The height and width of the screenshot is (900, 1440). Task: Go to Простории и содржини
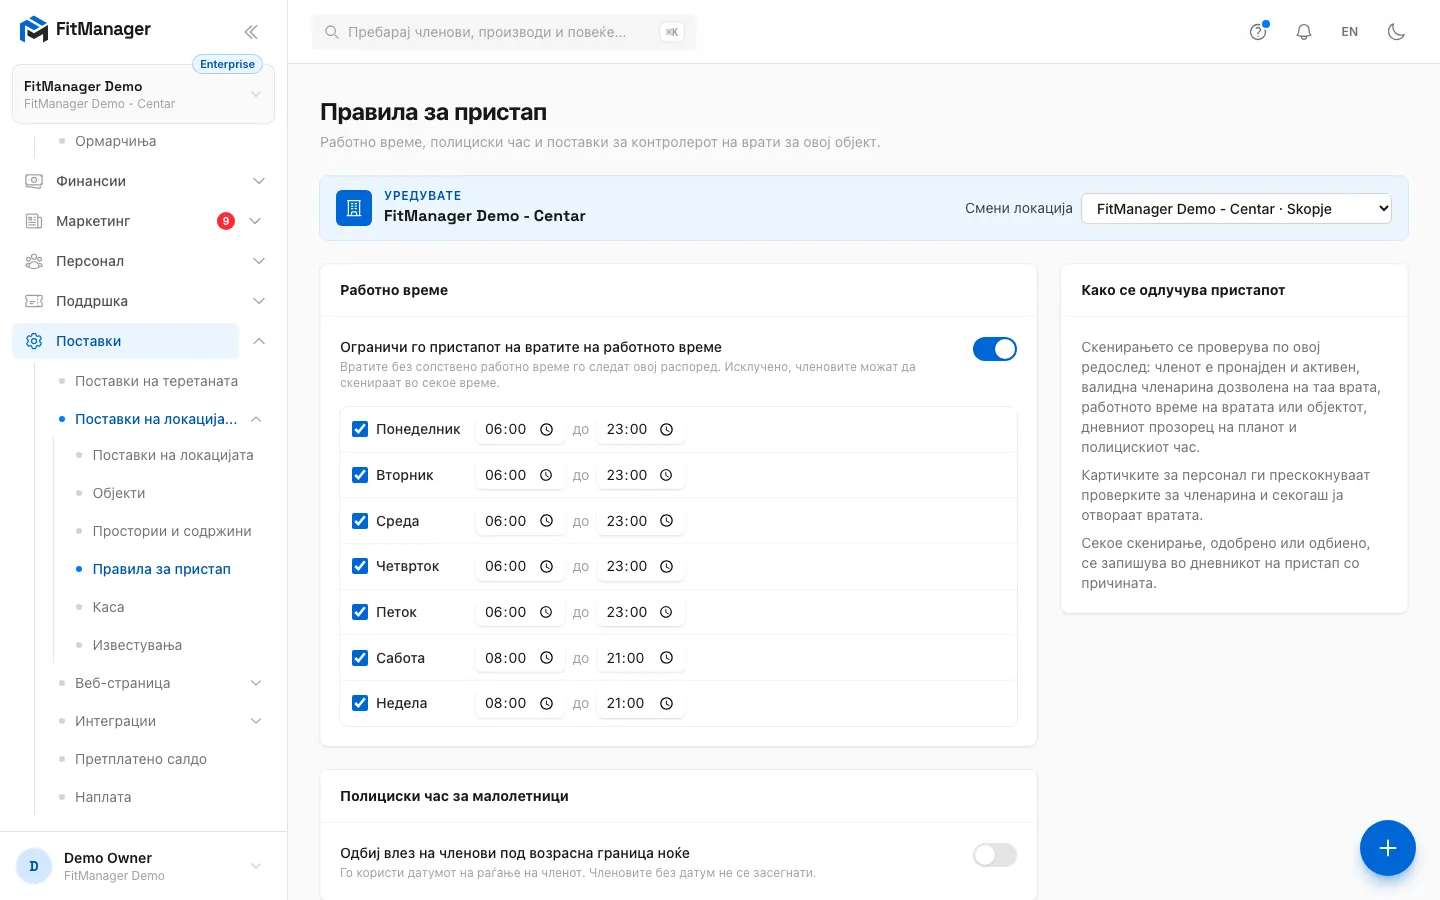172,531
